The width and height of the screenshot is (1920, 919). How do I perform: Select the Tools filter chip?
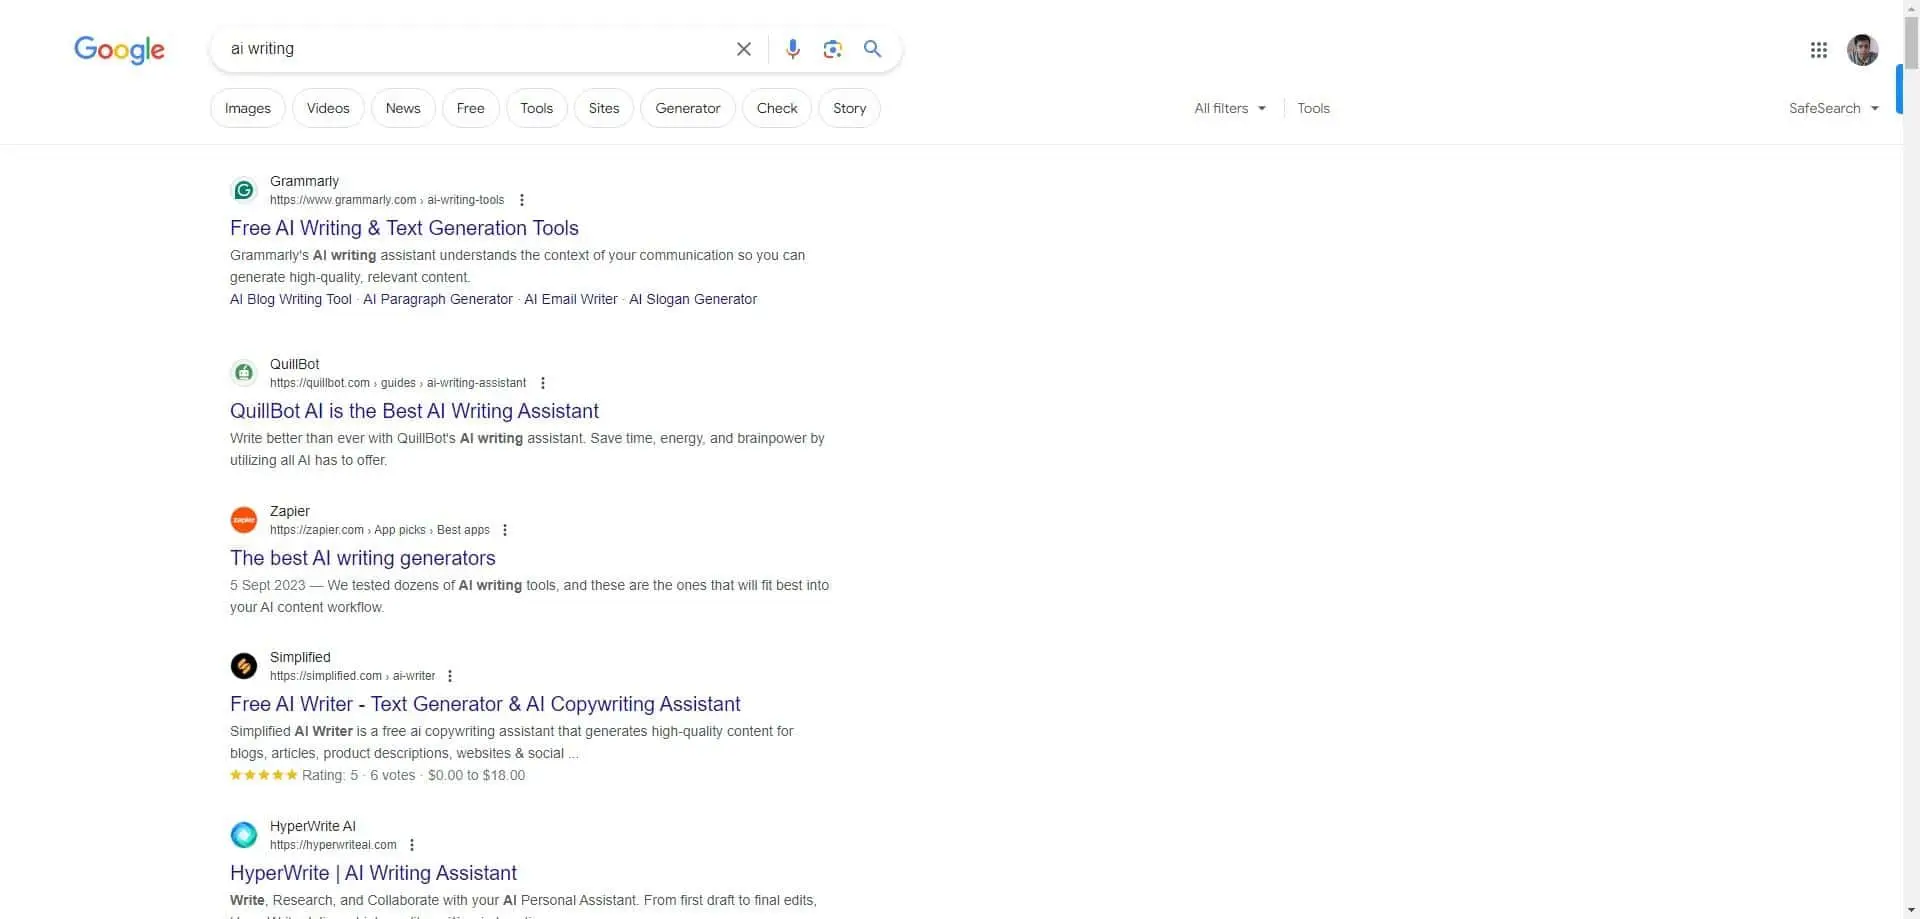(x=536, y=108)
